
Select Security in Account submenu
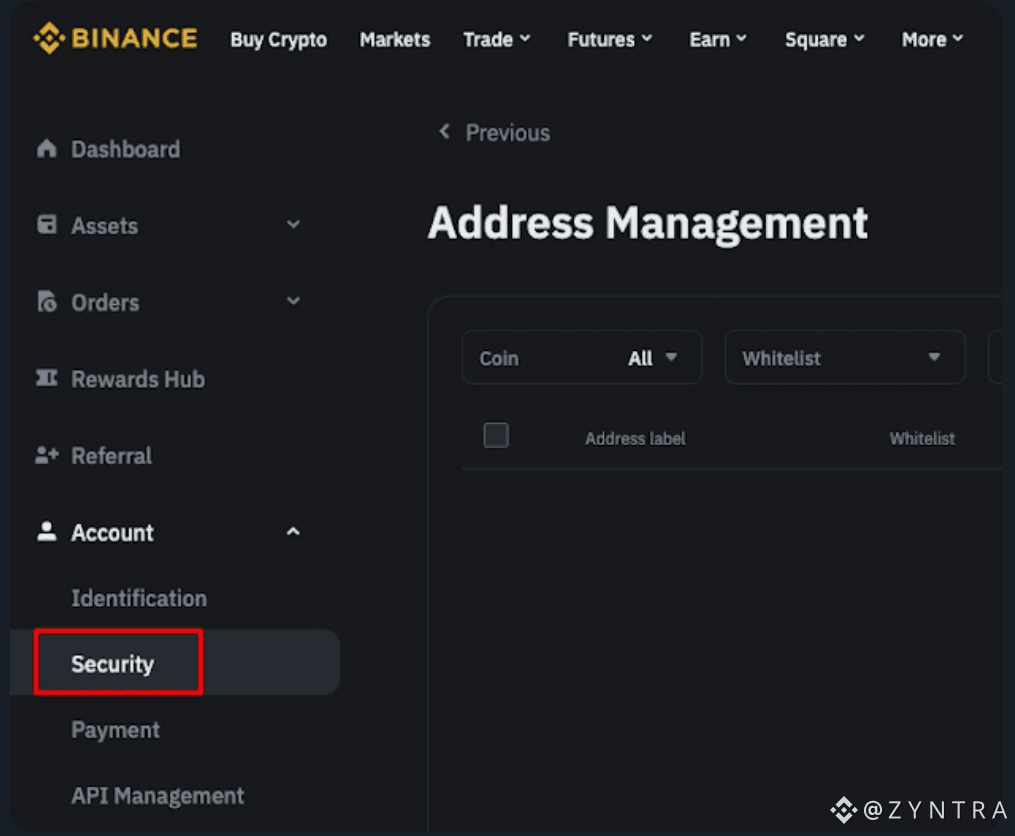coord(113,663)
